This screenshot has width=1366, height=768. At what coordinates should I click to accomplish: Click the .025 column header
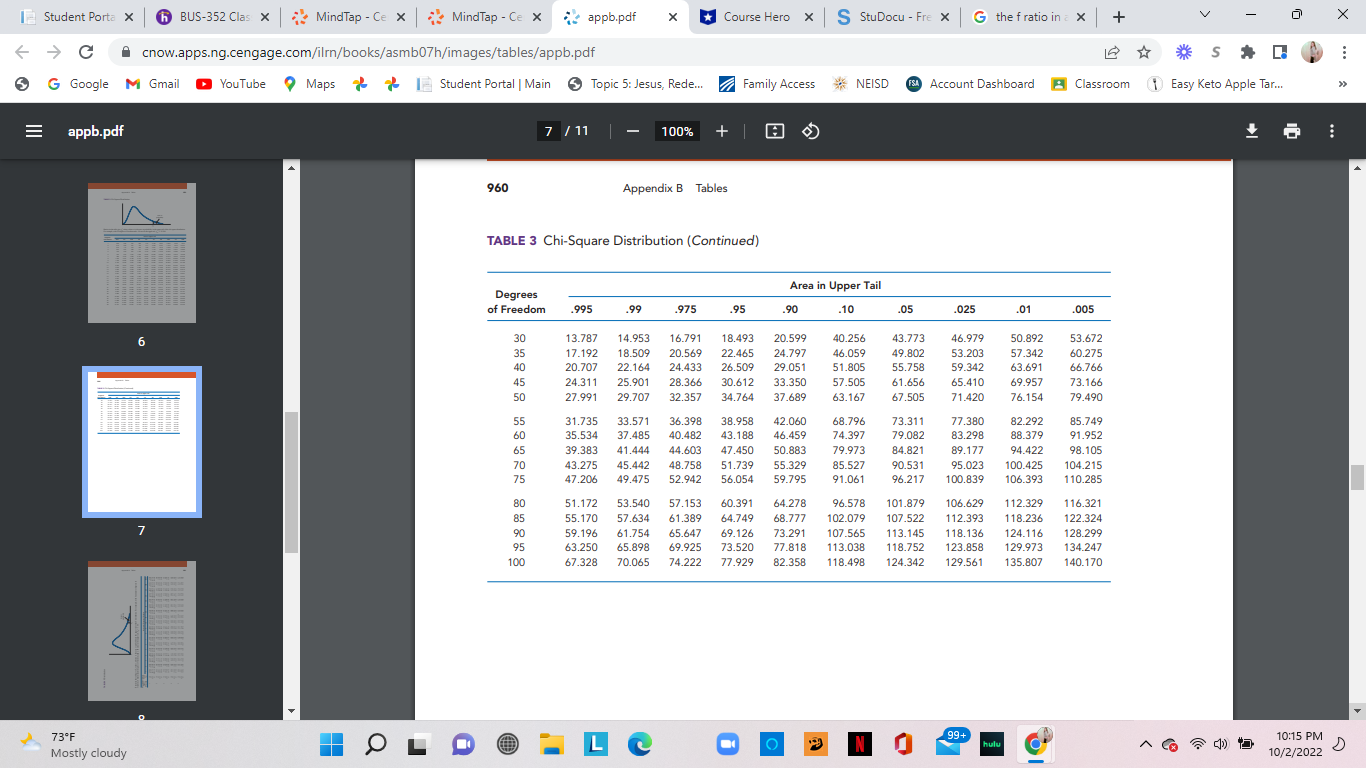pyautogui.click(x=964, y=310)
